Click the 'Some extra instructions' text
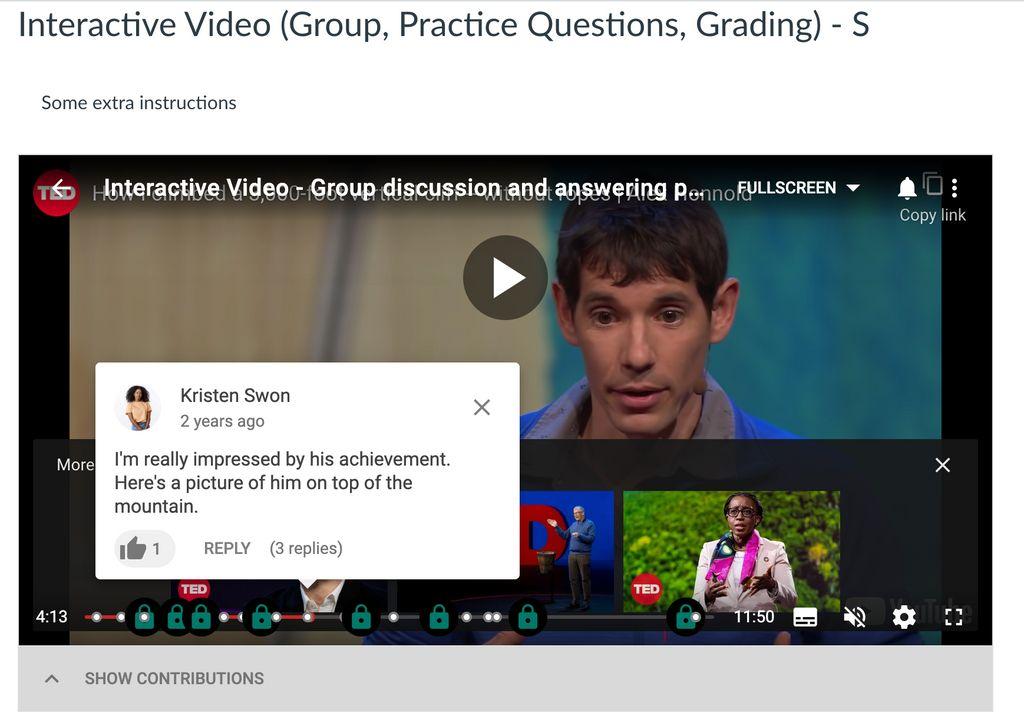Screen dimensions: 1024x725 (x=138, y=103)
